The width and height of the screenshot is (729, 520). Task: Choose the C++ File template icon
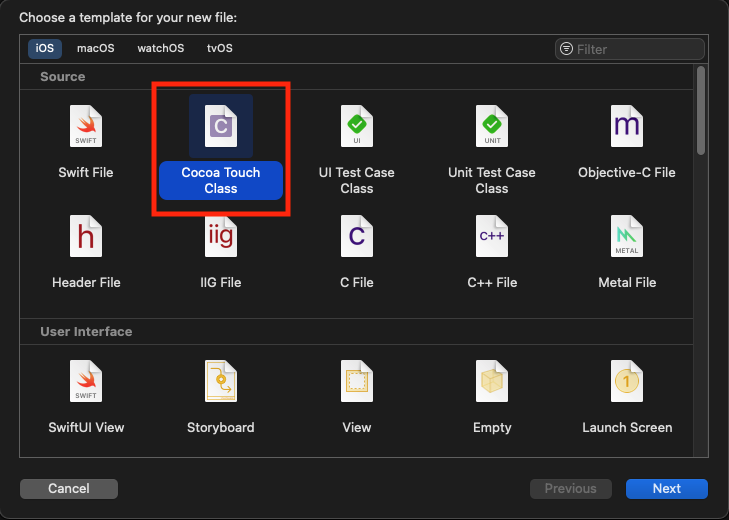tap(492, 236)
